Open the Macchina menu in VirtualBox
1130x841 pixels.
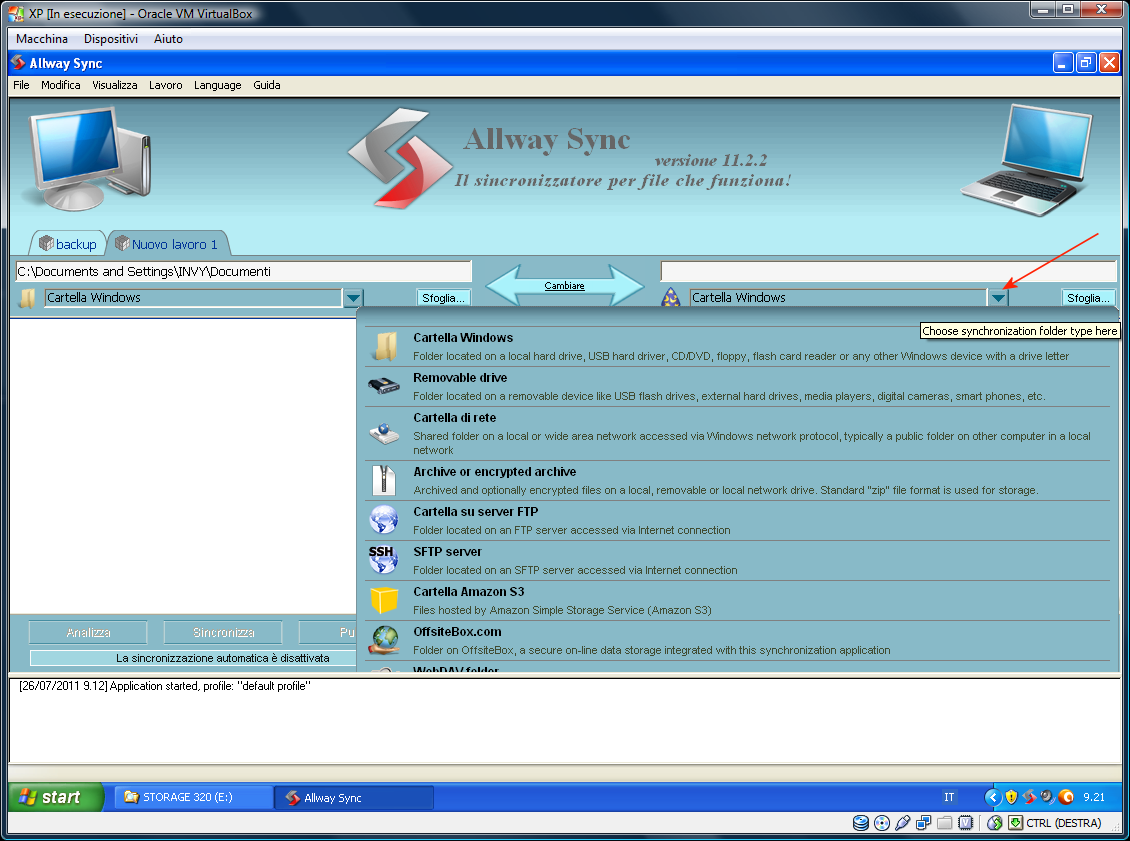coord(42,39)
